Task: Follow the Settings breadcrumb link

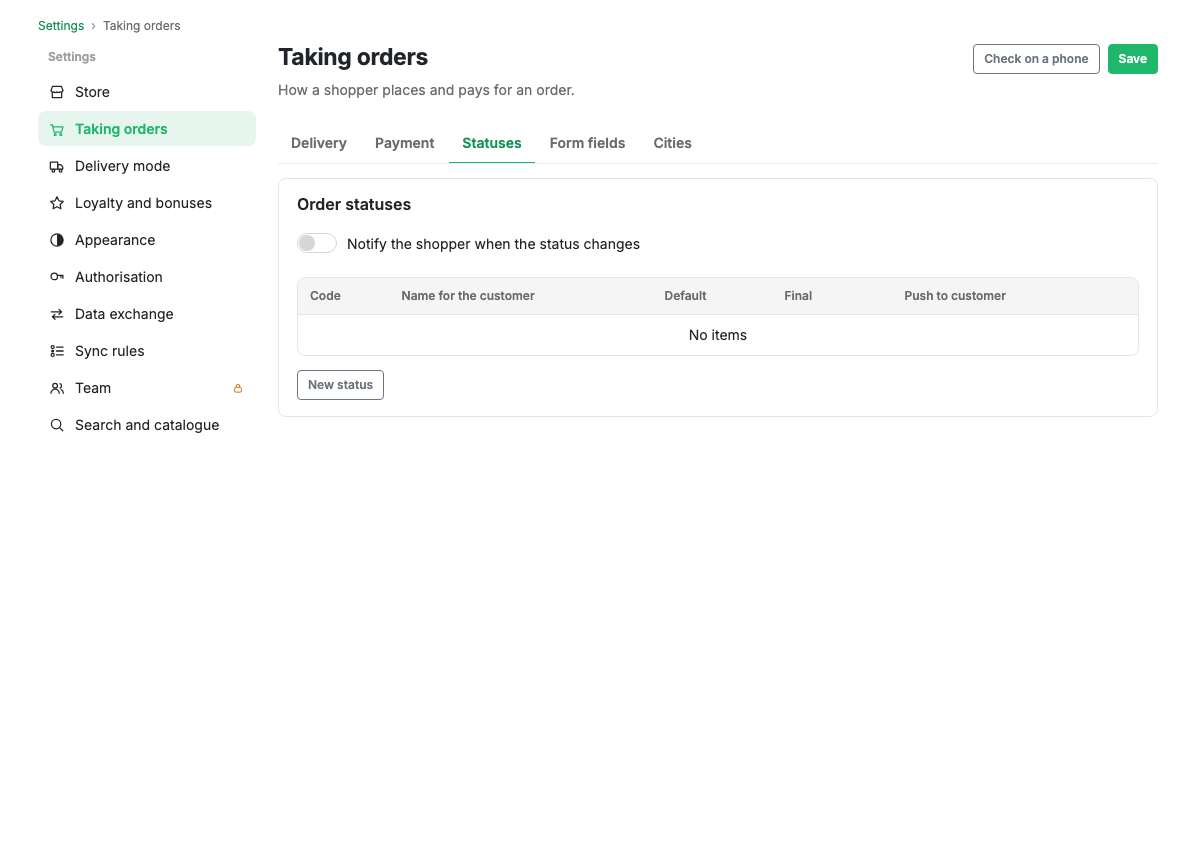Action: click(x=61, y=26)
